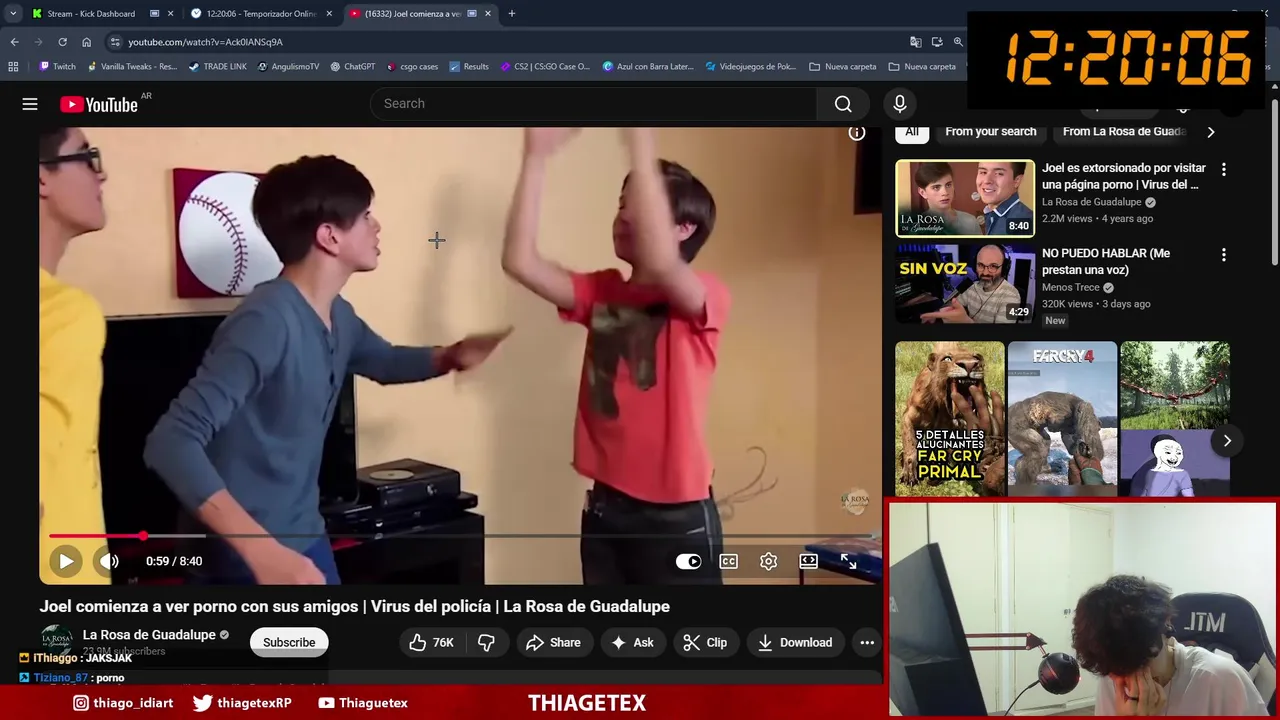The width and height of the screenshot is (1280, 720).
Task: Share this video
Action: 553,642
